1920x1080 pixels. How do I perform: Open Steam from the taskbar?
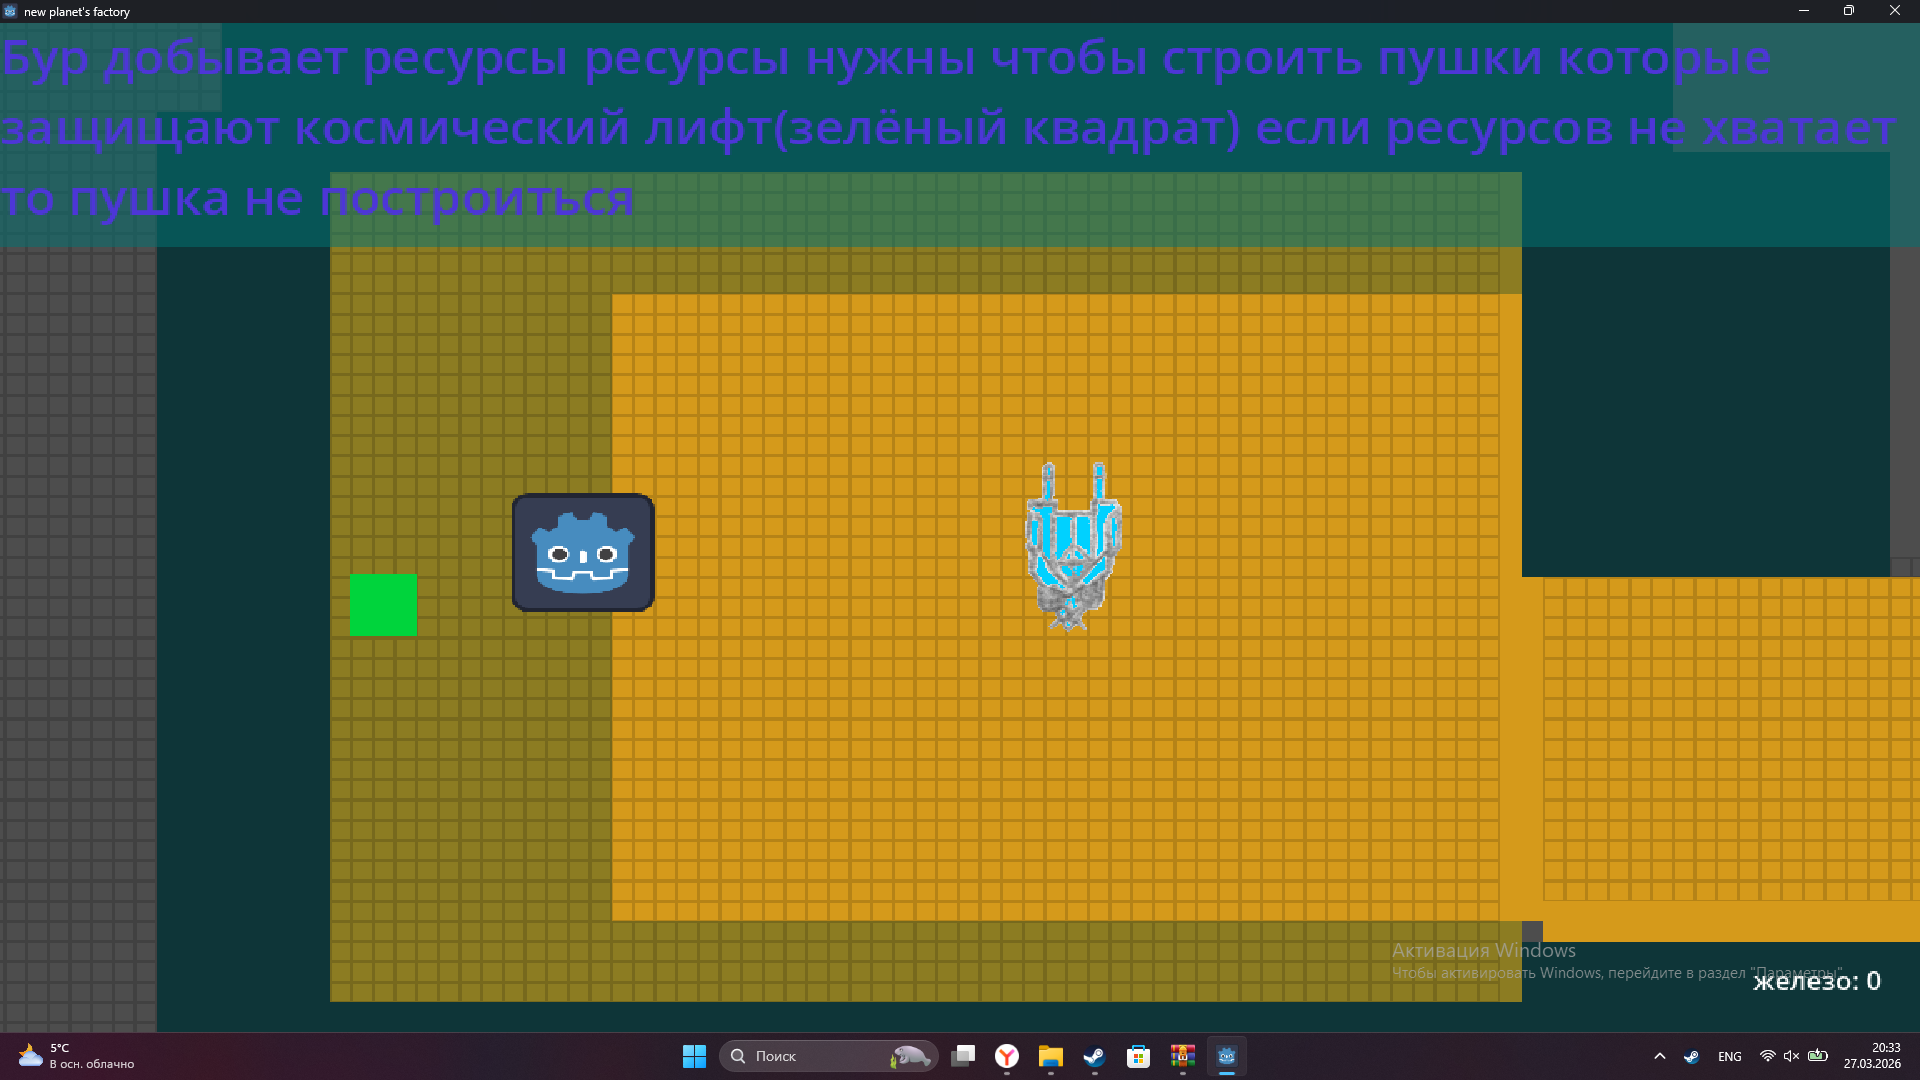(1094, 1056)
